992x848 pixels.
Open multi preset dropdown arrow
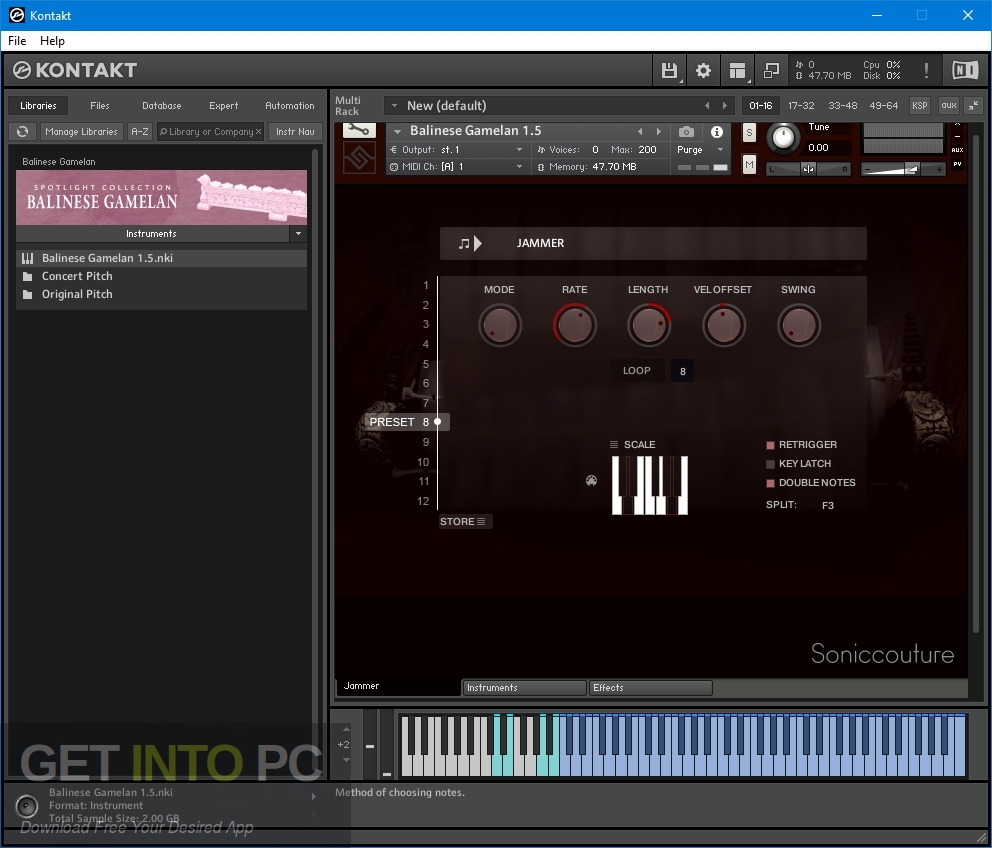(x=394, y=106)
